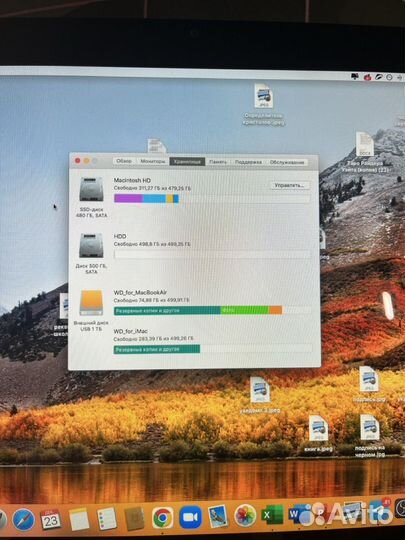This screenshot has width=405, height=540.
Task: Click the red menu bar status icon
Action: tap(367, 77)
